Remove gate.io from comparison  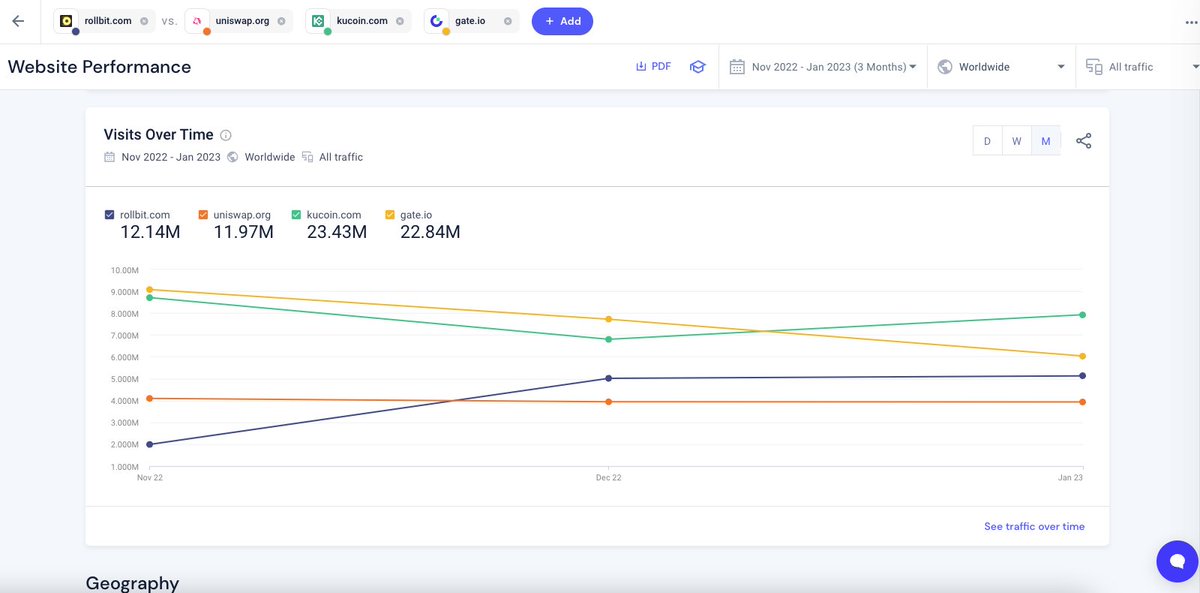pos(508,21)
